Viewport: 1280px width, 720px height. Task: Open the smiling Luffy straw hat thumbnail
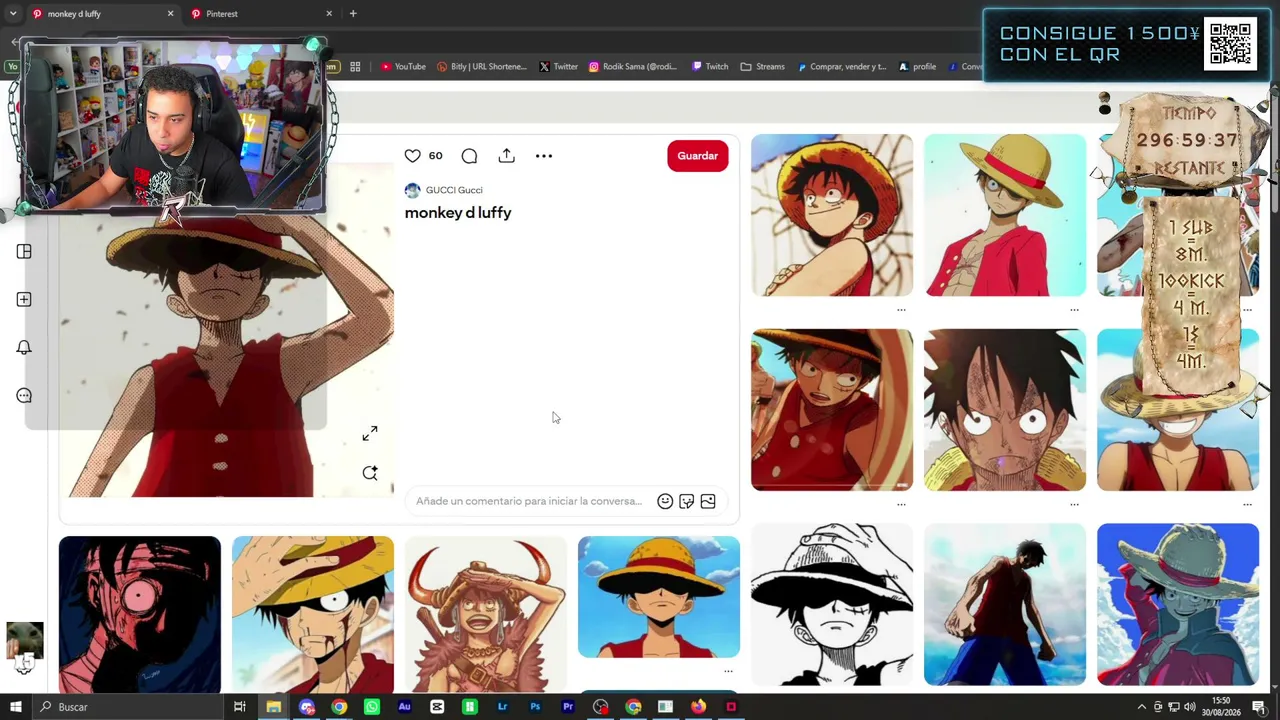tap(1178, 410)
